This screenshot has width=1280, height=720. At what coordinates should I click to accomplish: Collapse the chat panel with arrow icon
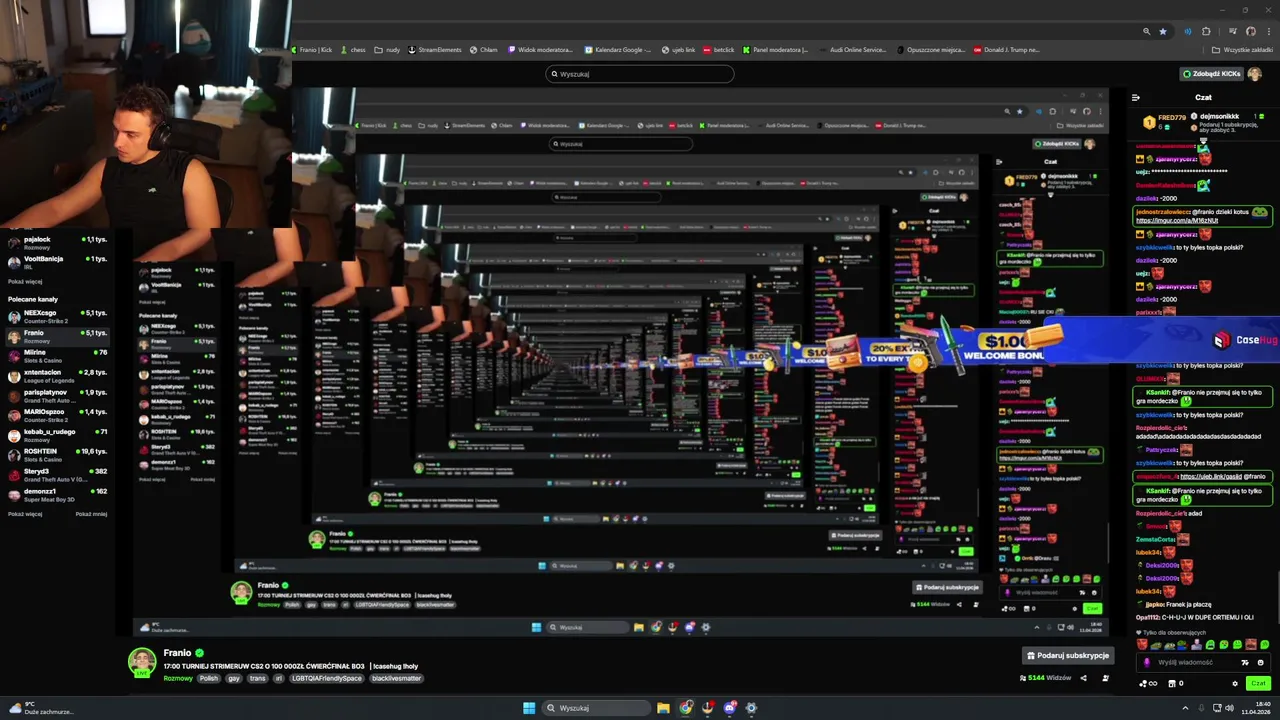(1136, 97)
